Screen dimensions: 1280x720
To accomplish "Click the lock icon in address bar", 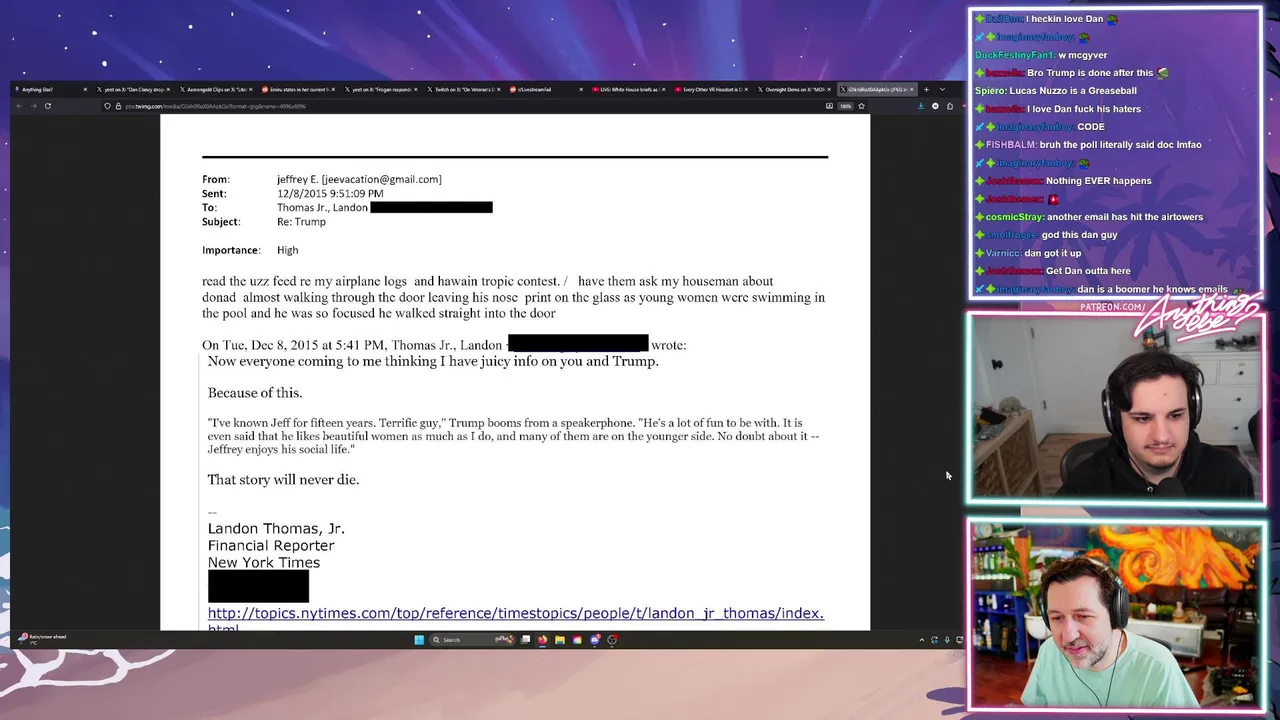I will [118, 106].
